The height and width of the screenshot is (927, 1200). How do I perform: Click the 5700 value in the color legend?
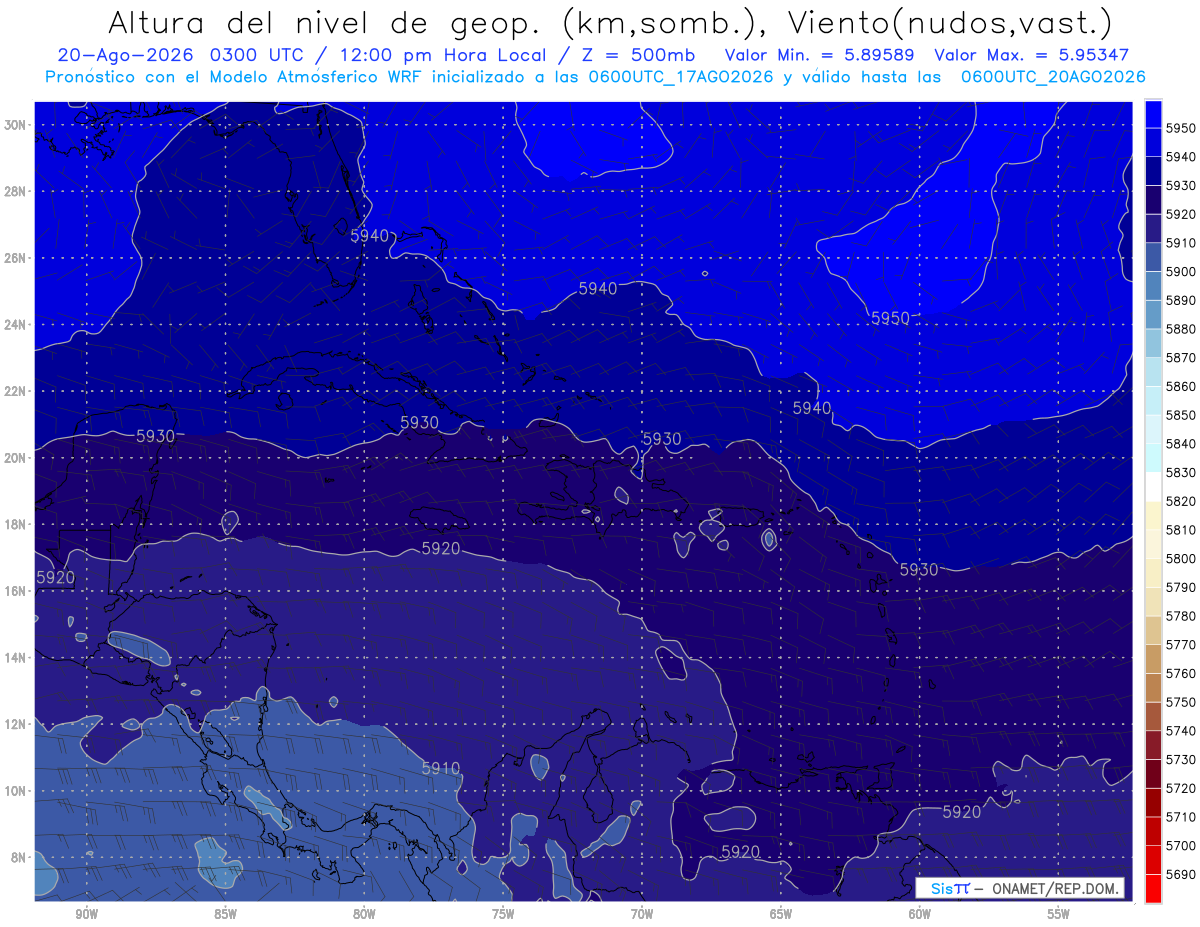pyautogui.click(x=1181, y=845)
